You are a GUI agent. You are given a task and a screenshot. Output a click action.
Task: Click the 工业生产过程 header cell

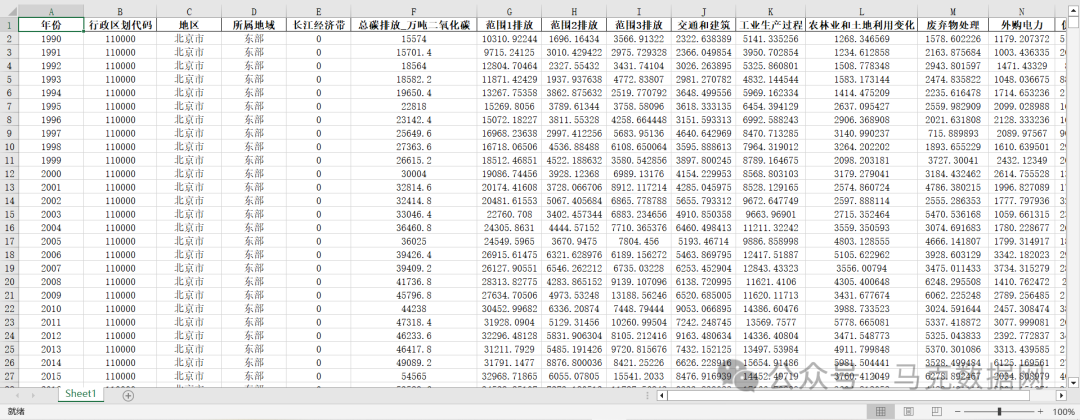(770, 25)
